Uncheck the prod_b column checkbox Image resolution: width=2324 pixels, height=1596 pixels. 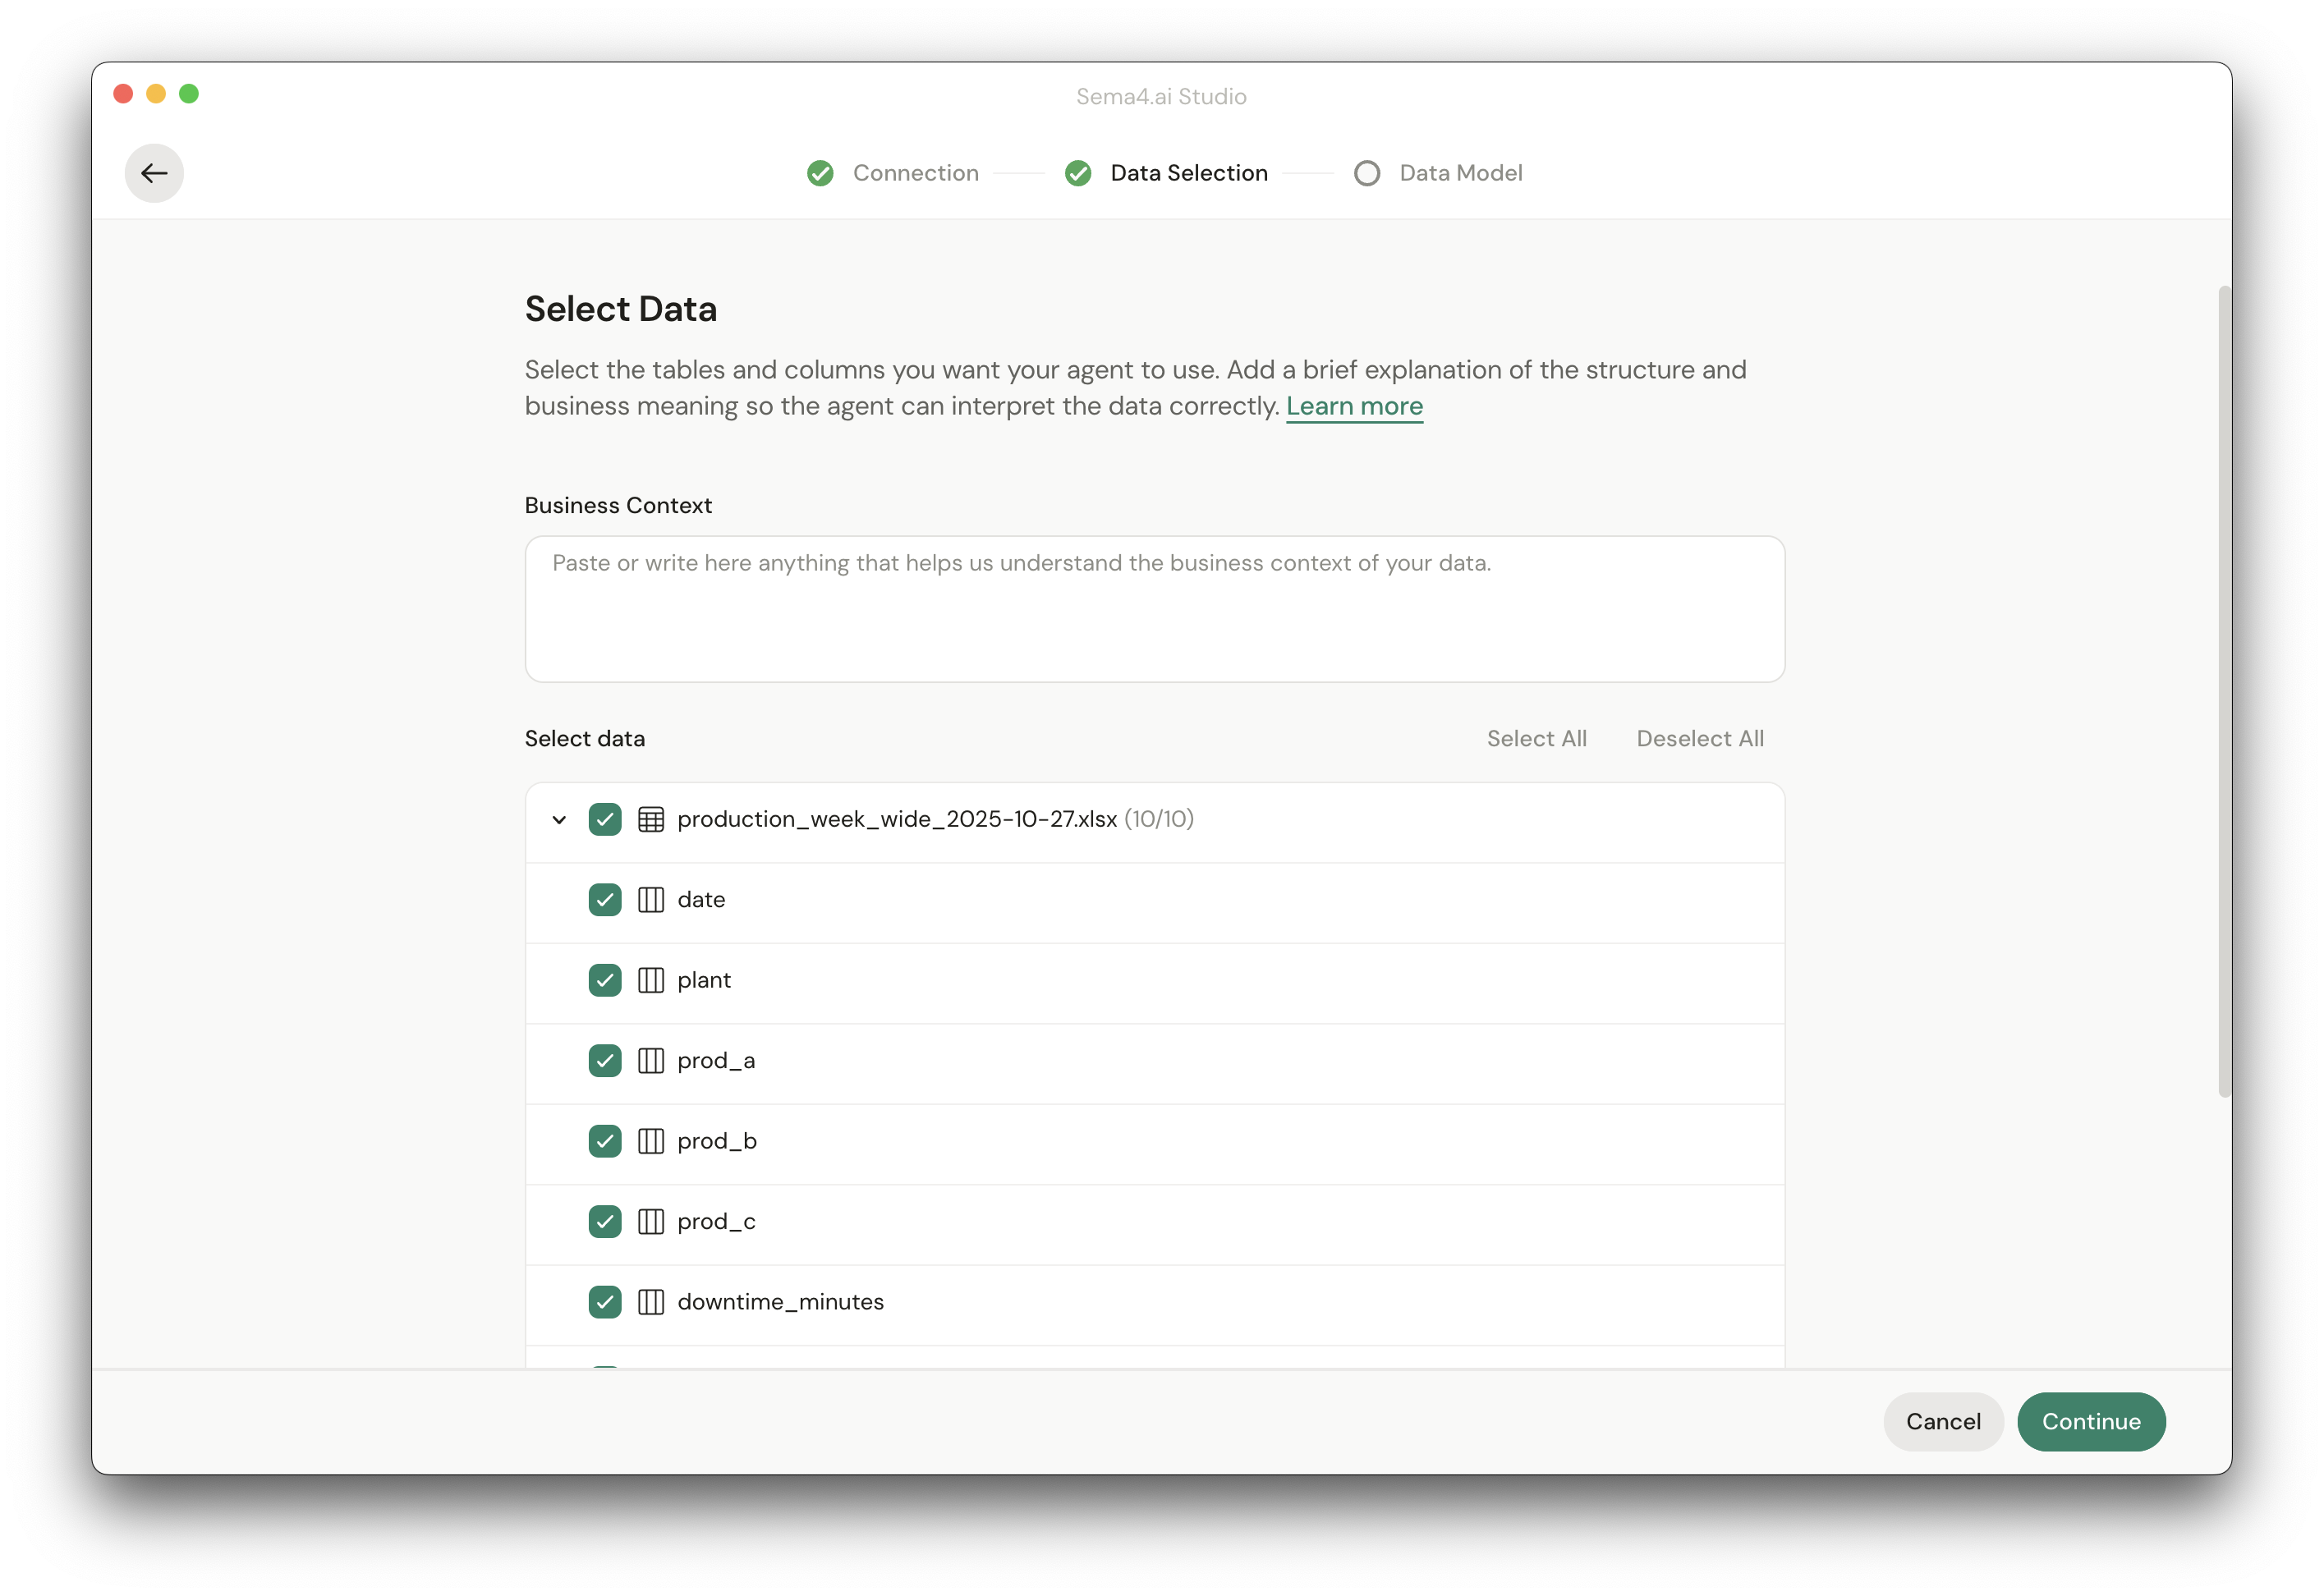(605, 1141)
